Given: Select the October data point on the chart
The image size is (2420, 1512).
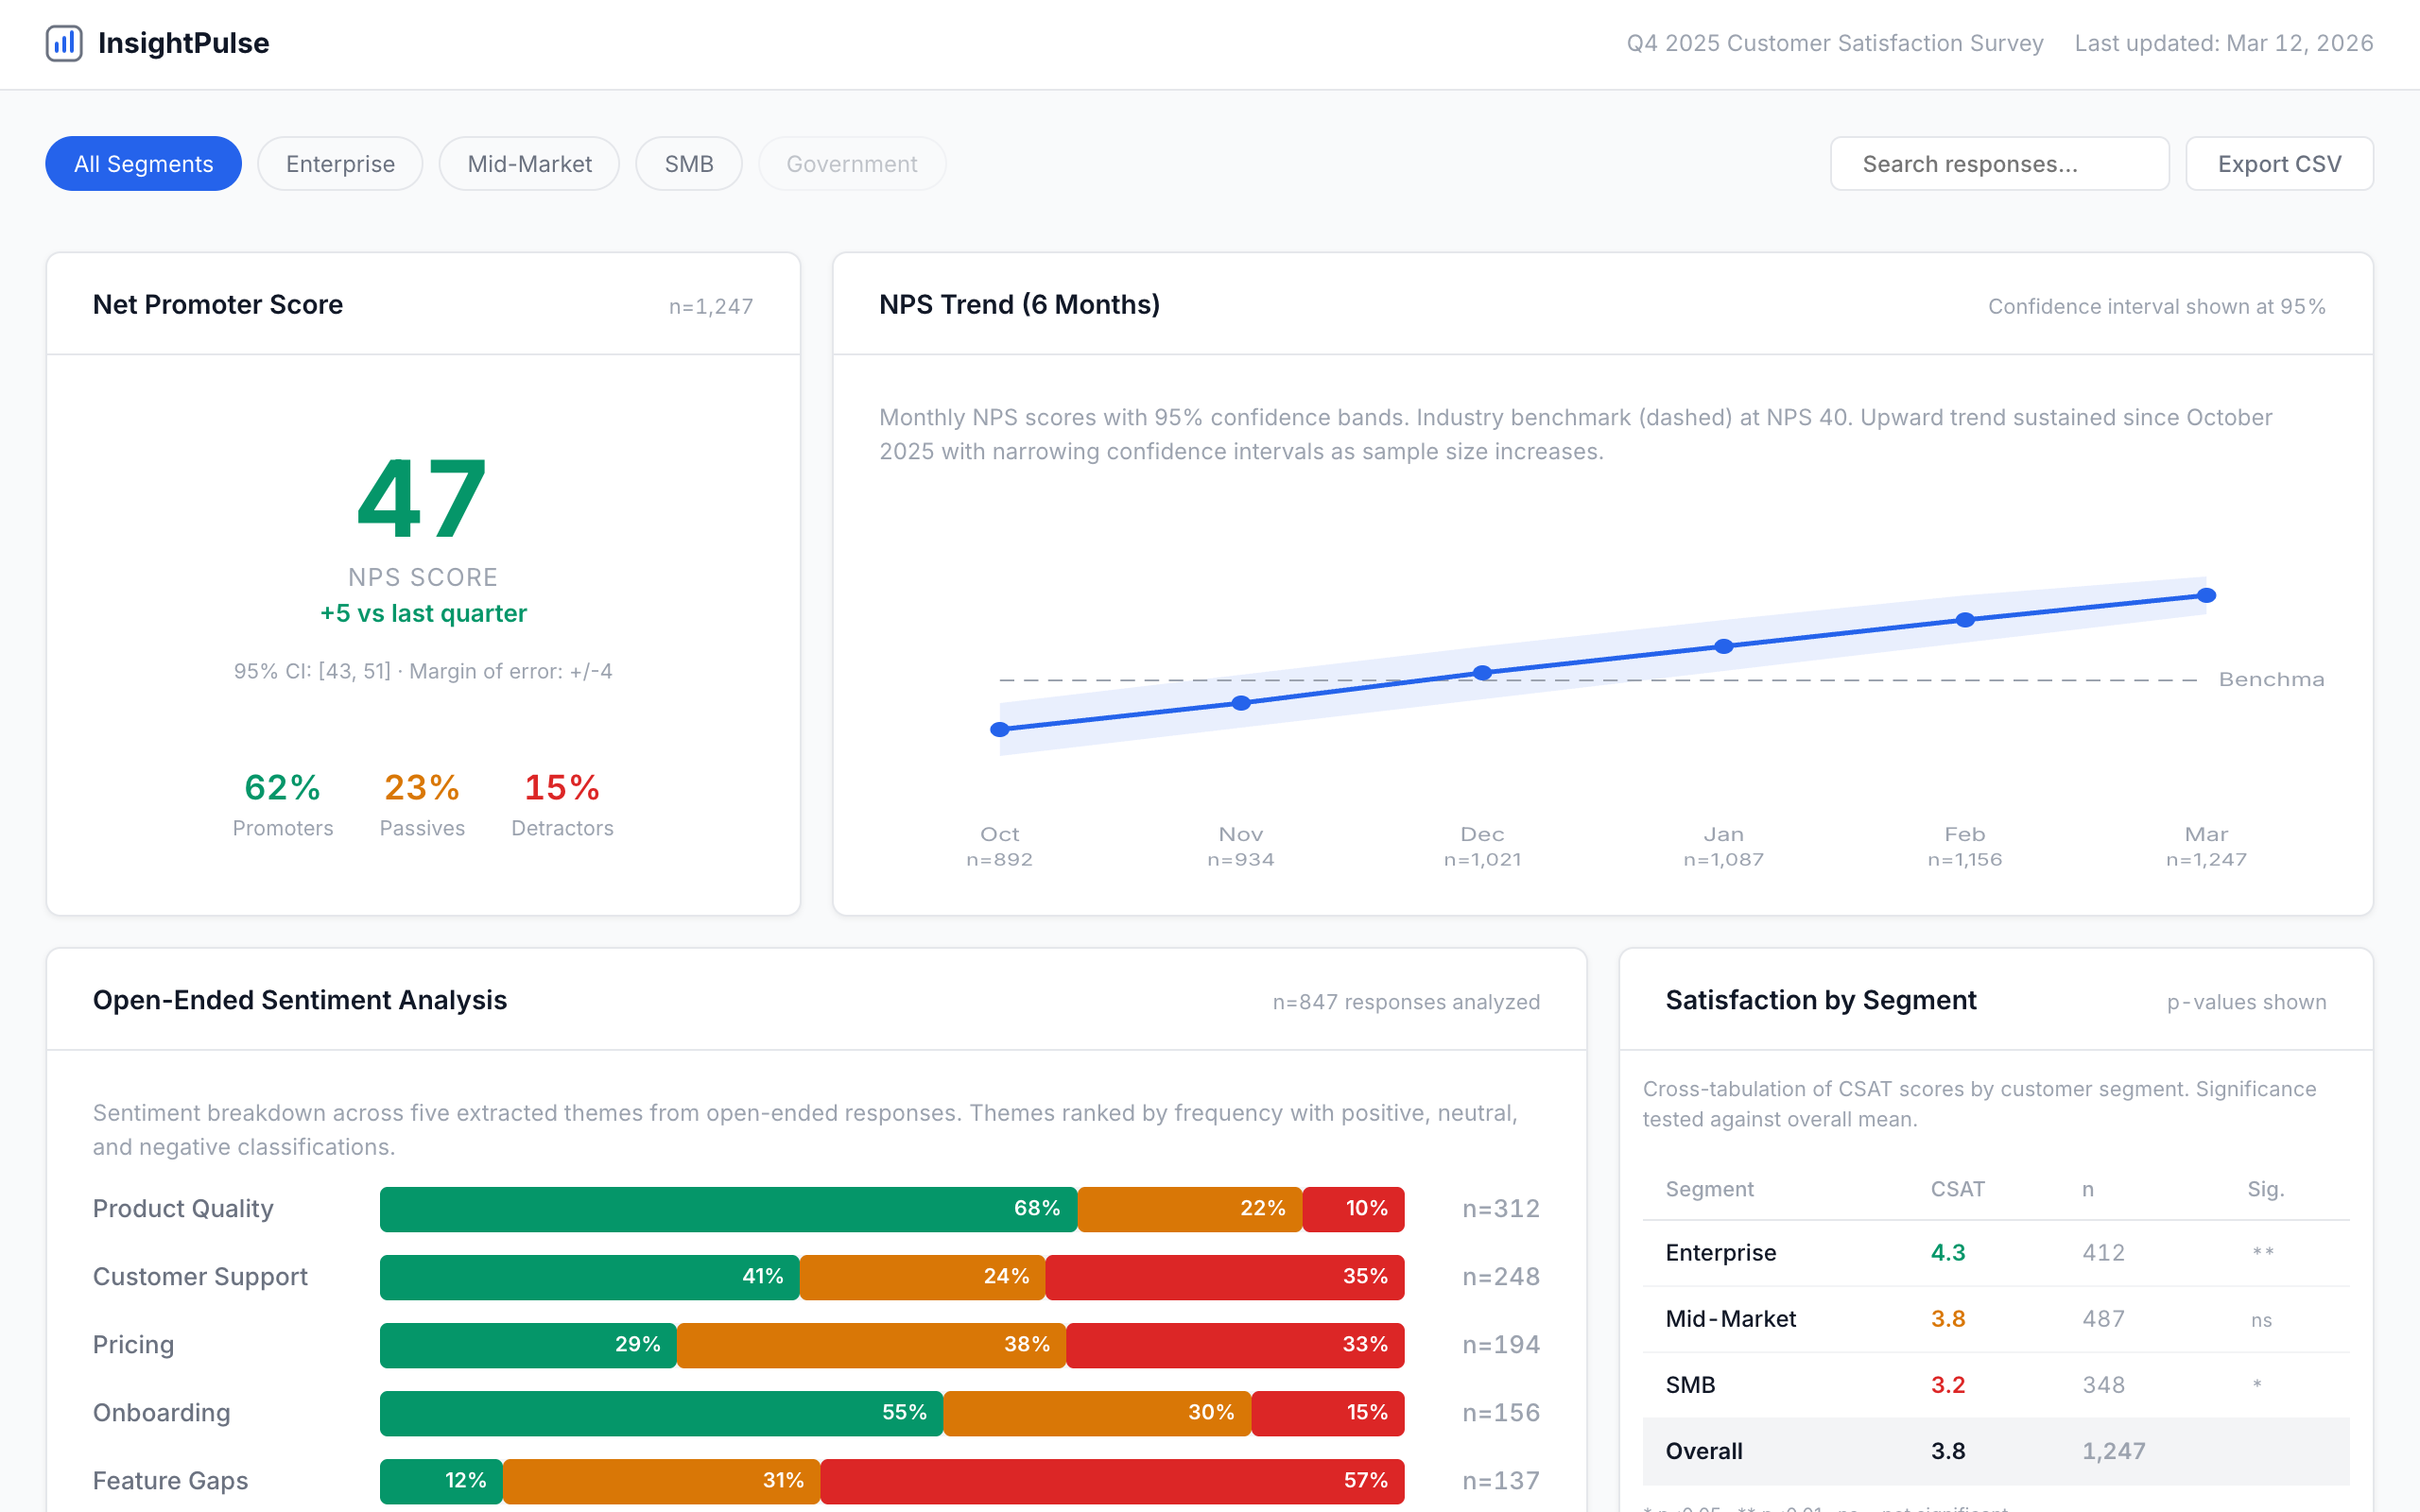Looking at the screenshot, I should click(1000, 729).
